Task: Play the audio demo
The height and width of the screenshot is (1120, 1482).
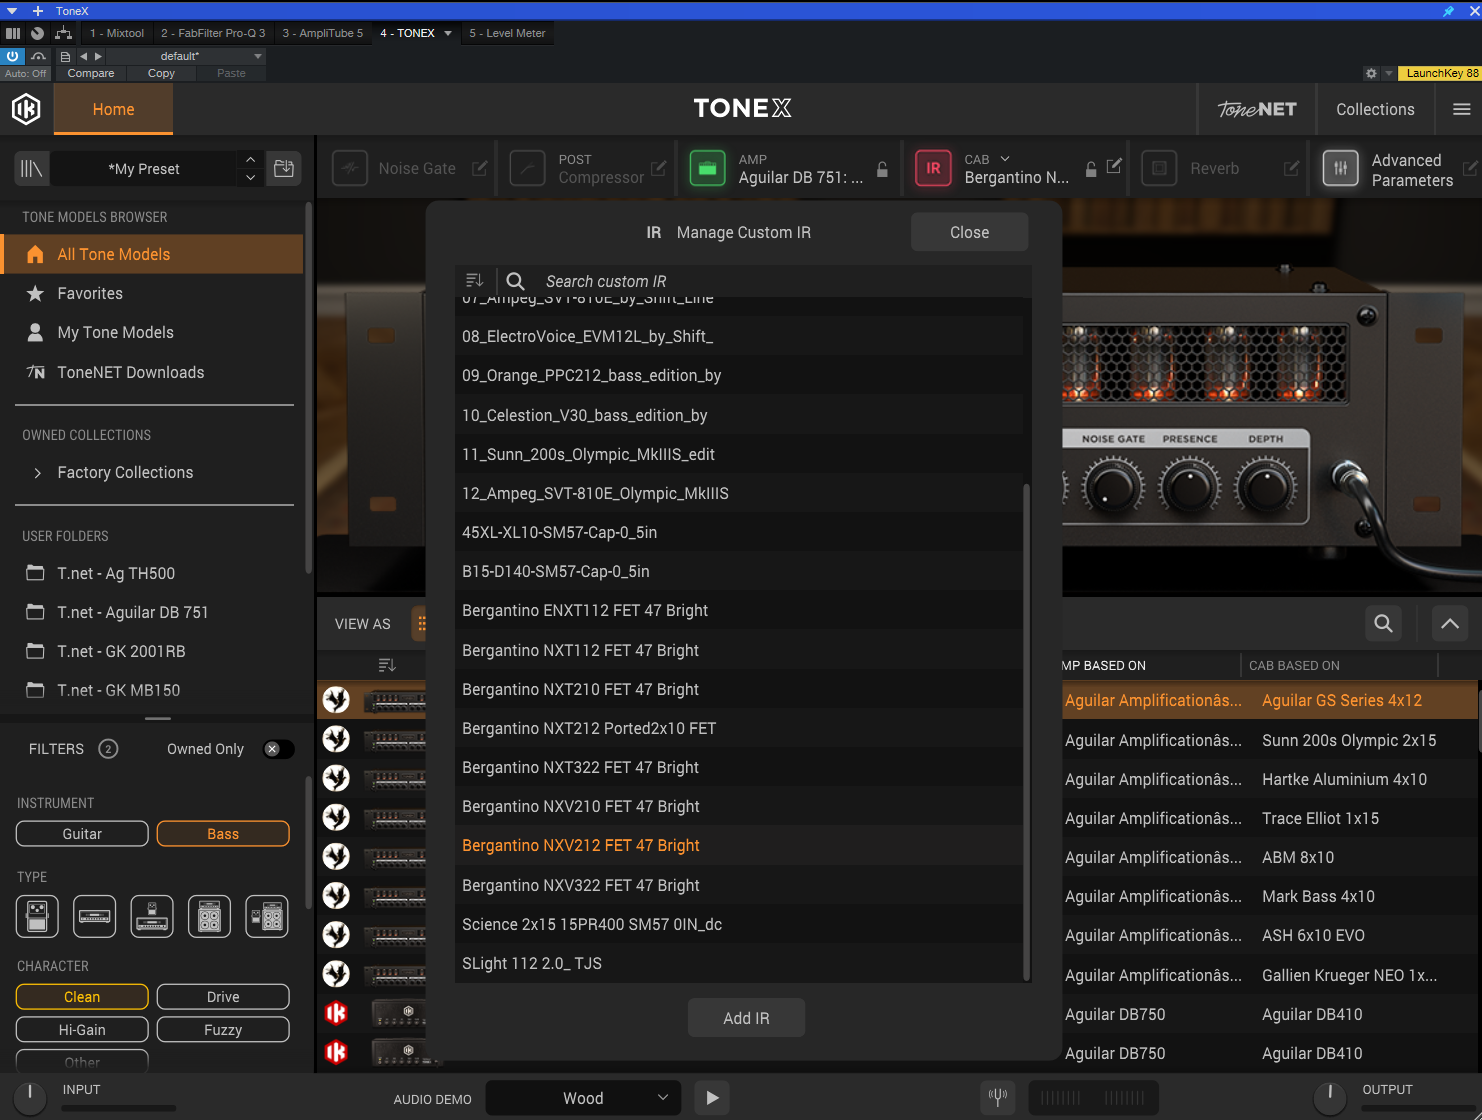Action: coord(712,1098)
